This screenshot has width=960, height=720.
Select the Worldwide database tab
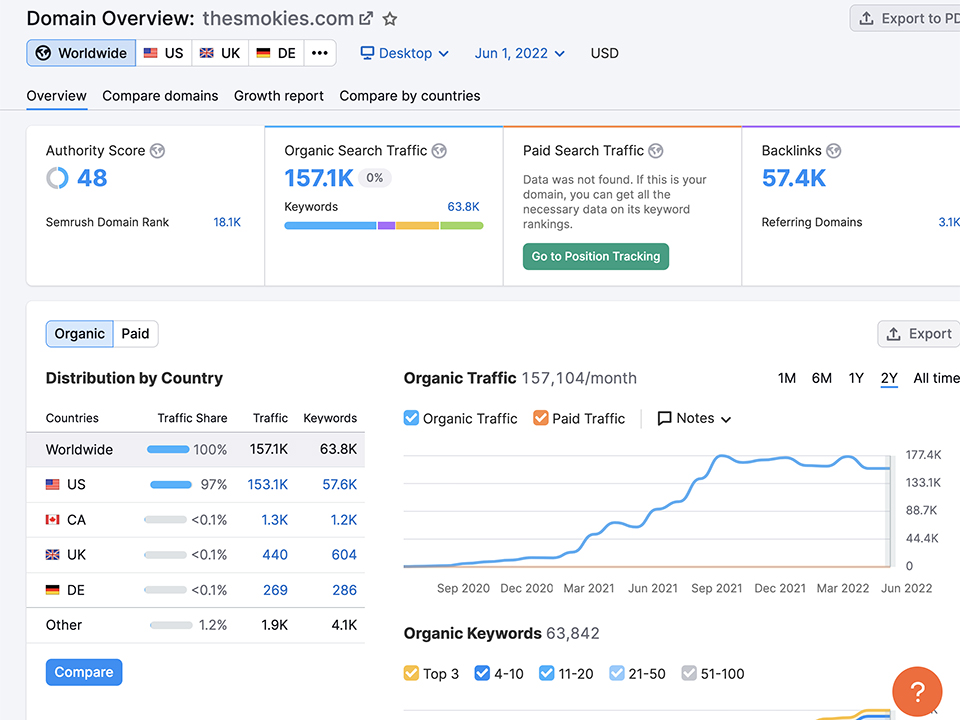tap(81, 53)
